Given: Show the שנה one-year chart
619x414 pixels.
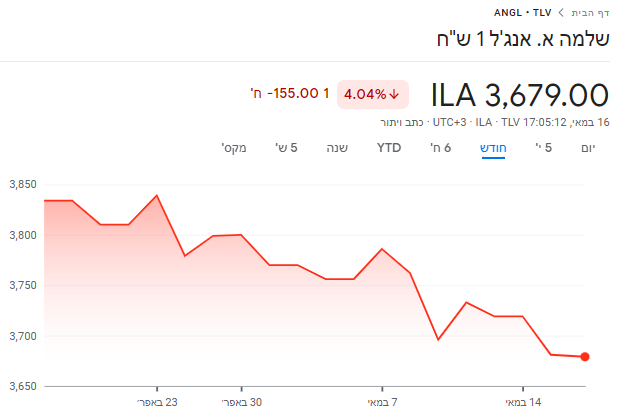Looking at the screenshot, I should click(x=337, y=148).
